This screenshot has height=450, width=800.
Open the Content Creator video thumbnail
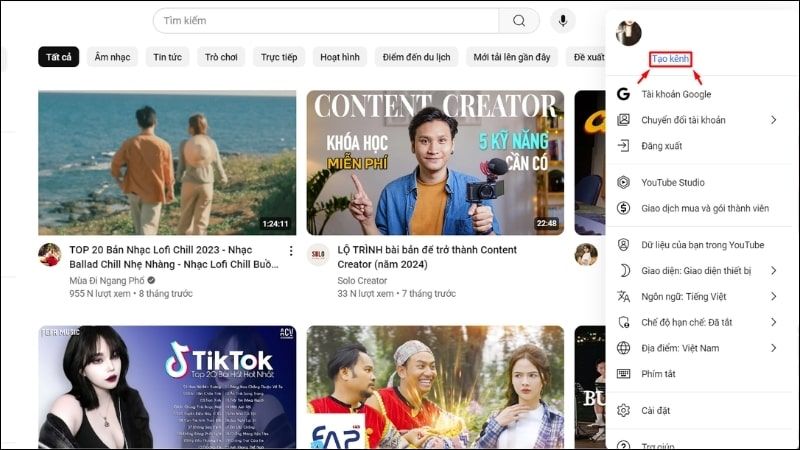[435, 163]
